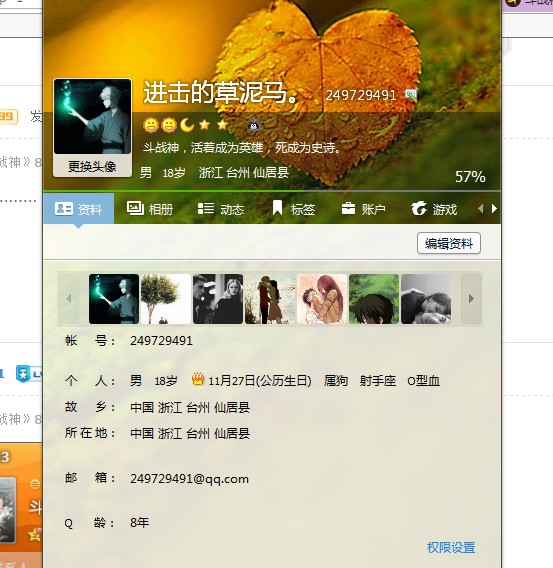Click 更换头像 to change avatar
Screen dimensions: 553x568
pos(92,166)
